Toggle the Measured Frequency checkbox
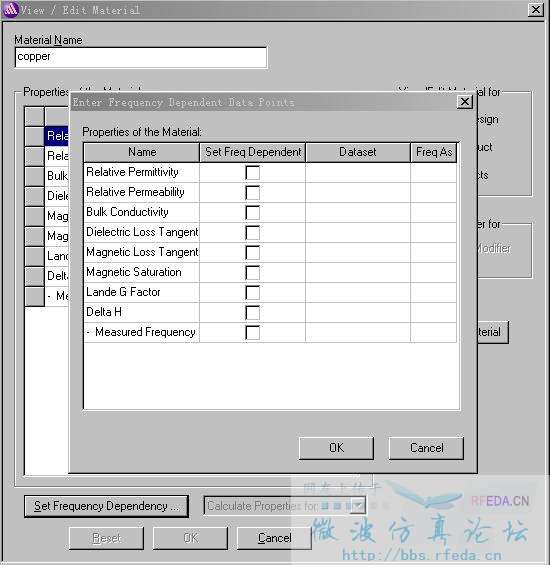 (x=252, y=332)
